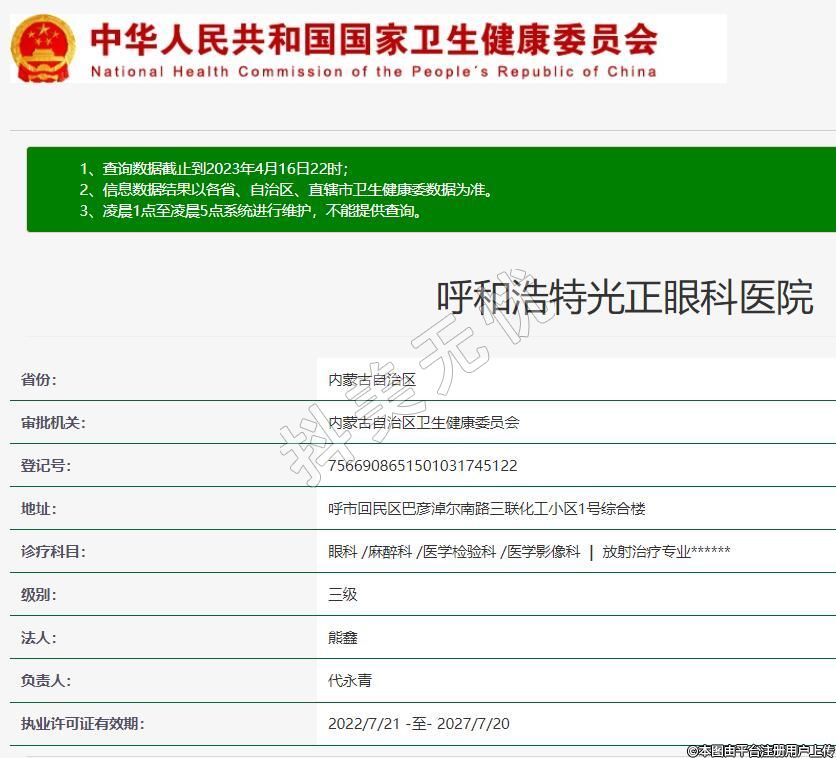Image resolution: width=836 pixels, height=758 pixels.
Task: Select the hospital level value 三级
Action: click(x=342, y=595)
